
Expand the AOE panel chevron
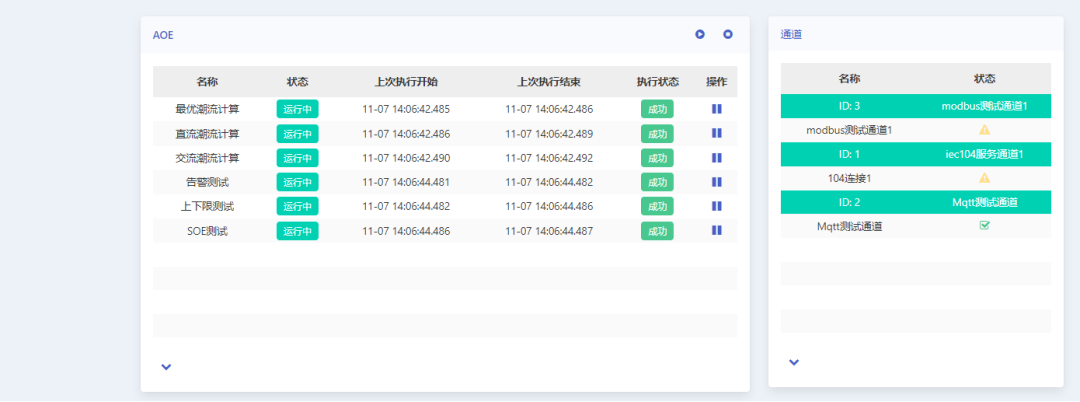tap(166, 367)
